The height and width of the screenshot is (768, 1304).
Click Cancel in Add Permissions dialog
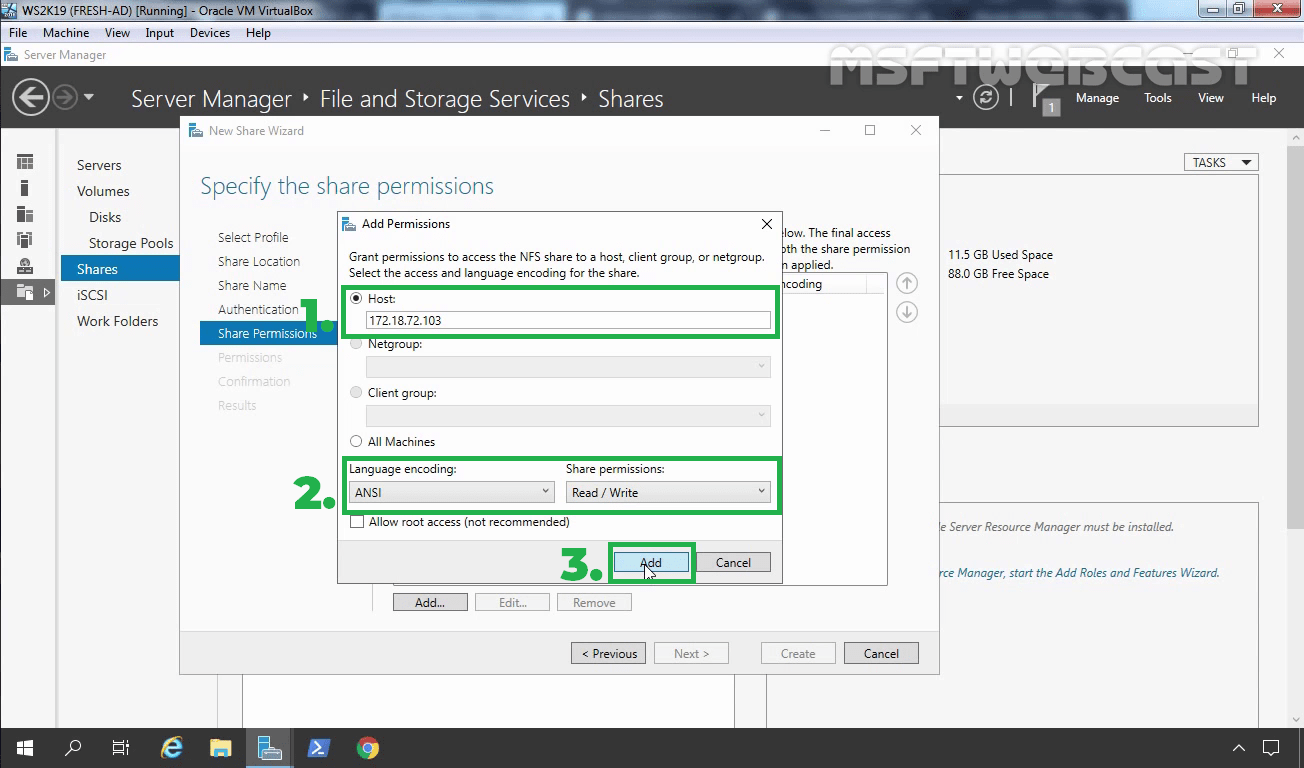click(x=733, y=562)
